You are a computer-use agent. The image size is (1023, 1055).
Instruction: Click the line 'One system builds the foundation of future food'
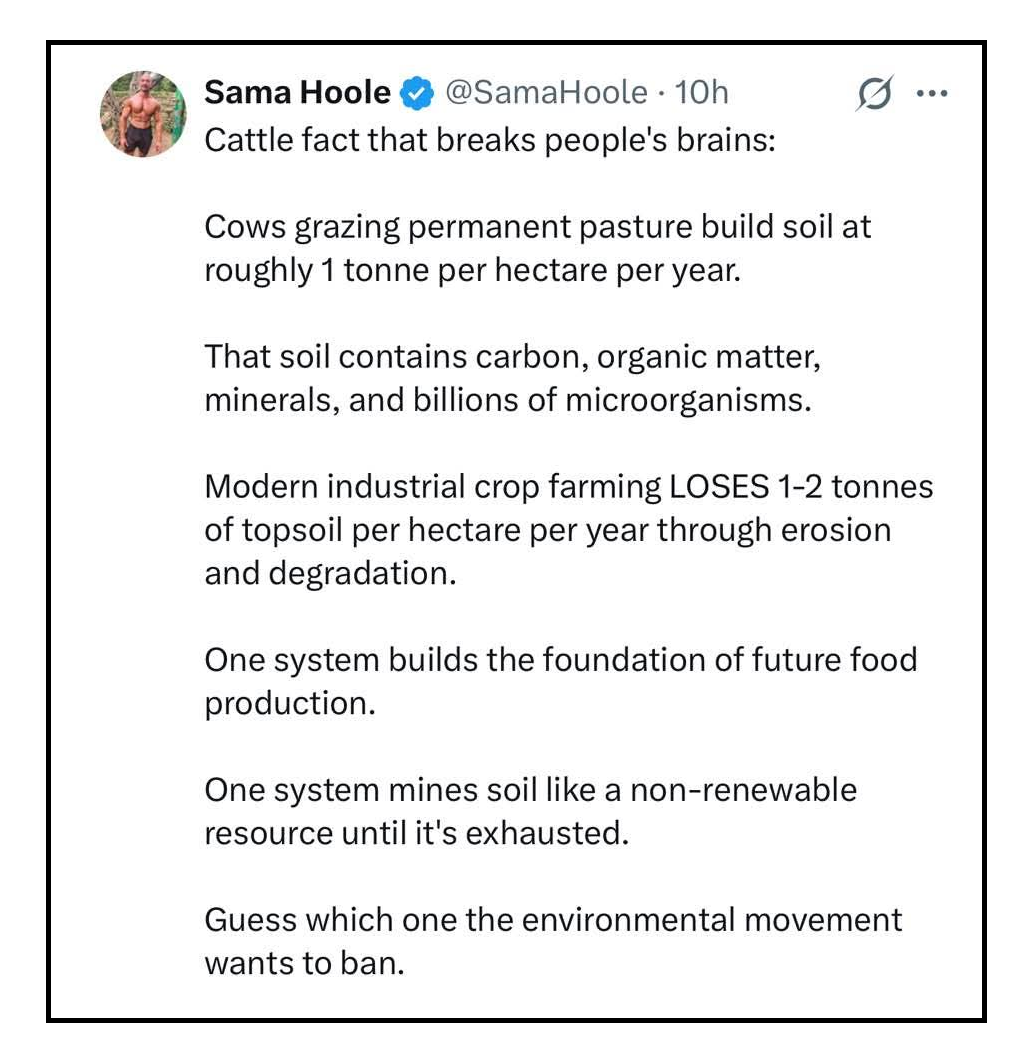560,660
